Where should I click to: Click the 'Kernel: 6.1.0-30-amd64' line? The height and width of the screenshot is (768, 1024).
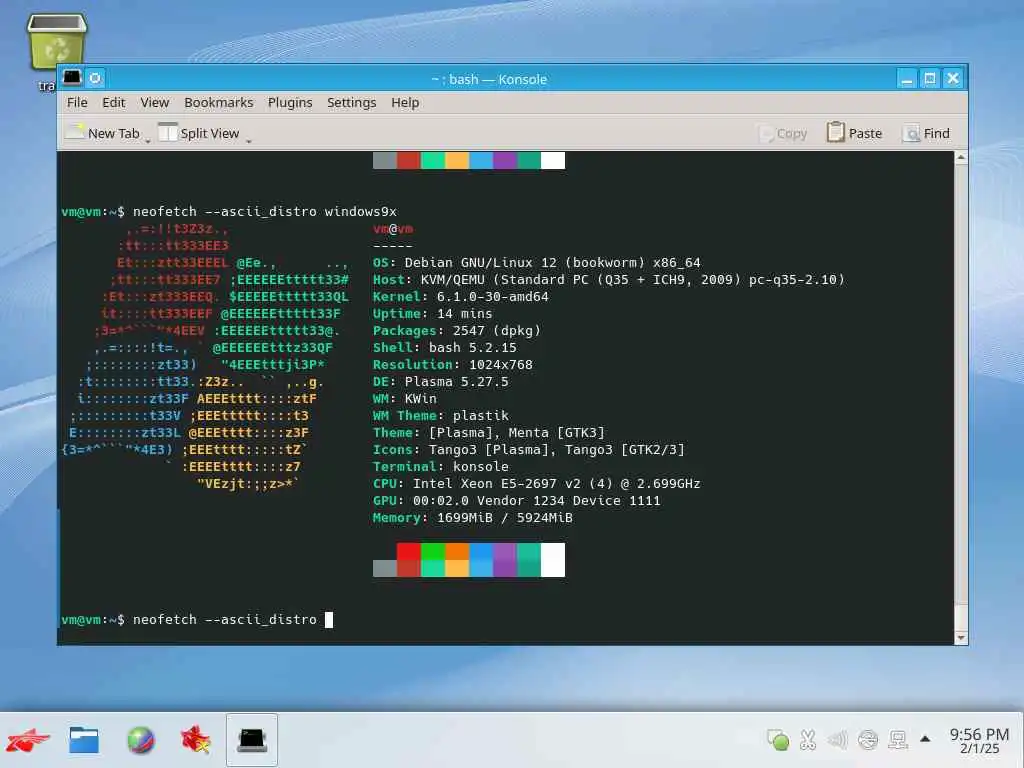(460, 296)
